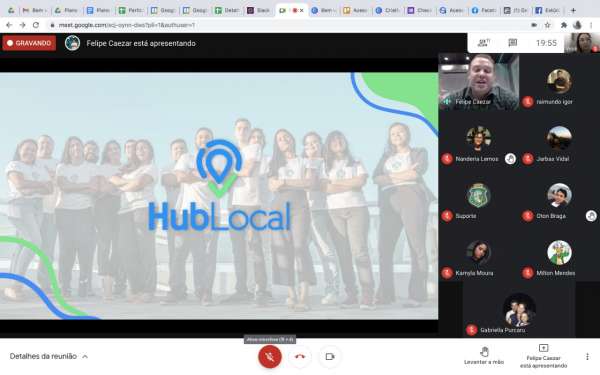Click the presenter avatar beside Felipe Caezar banner

(72, 43)
